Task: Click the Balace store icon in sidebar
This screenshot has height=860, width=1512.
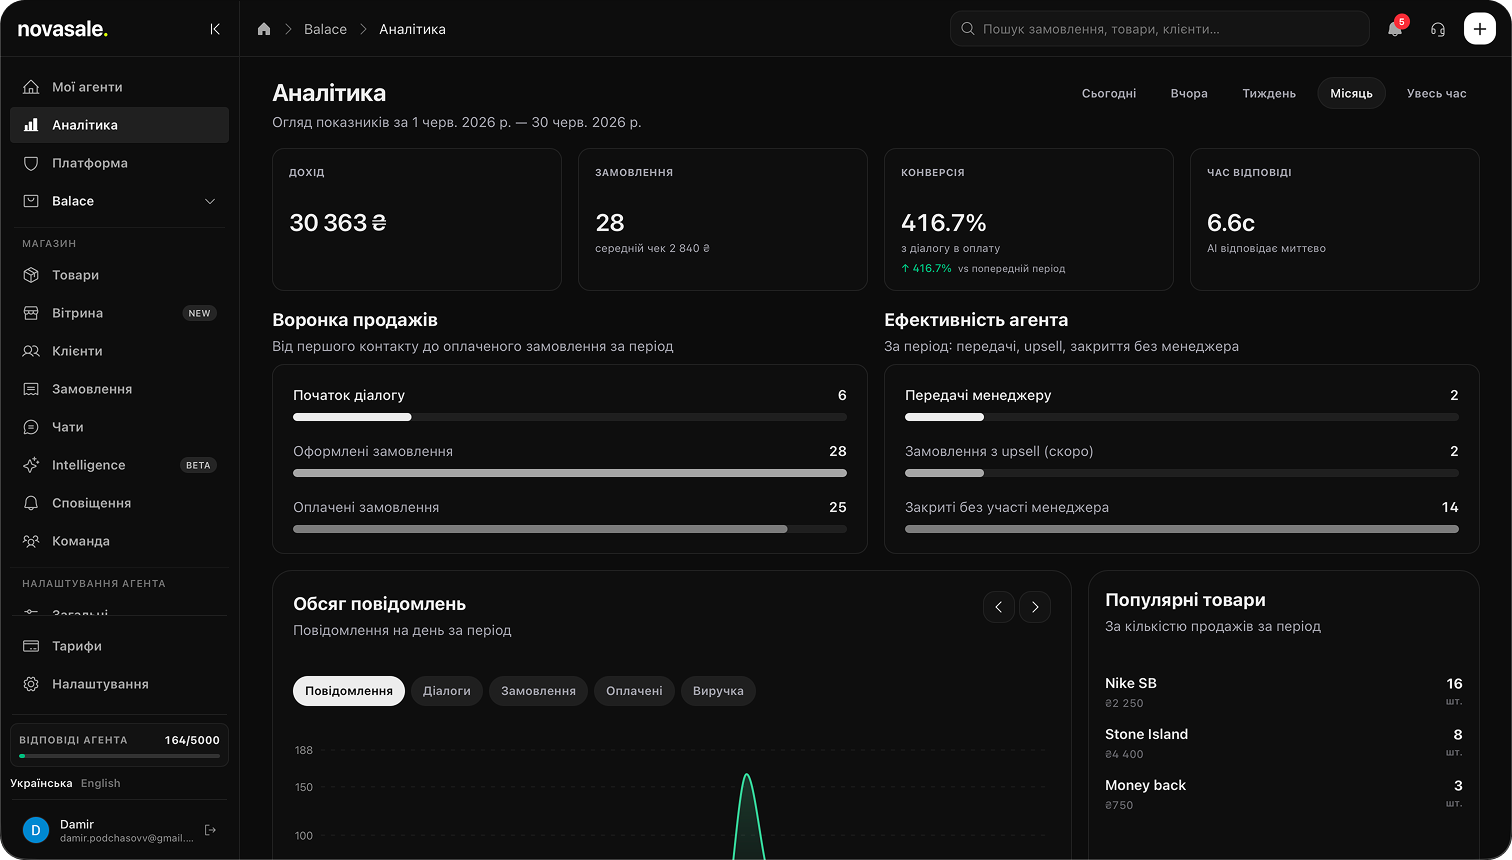Action: [31, 201]
